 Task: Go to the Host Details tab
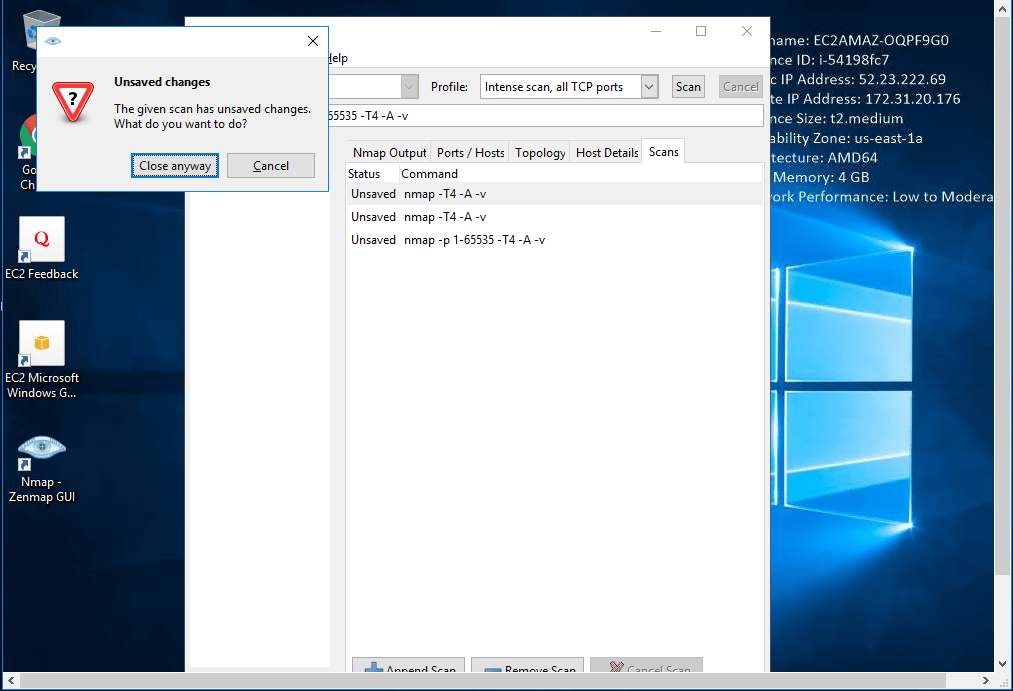[x=607, y=153]
